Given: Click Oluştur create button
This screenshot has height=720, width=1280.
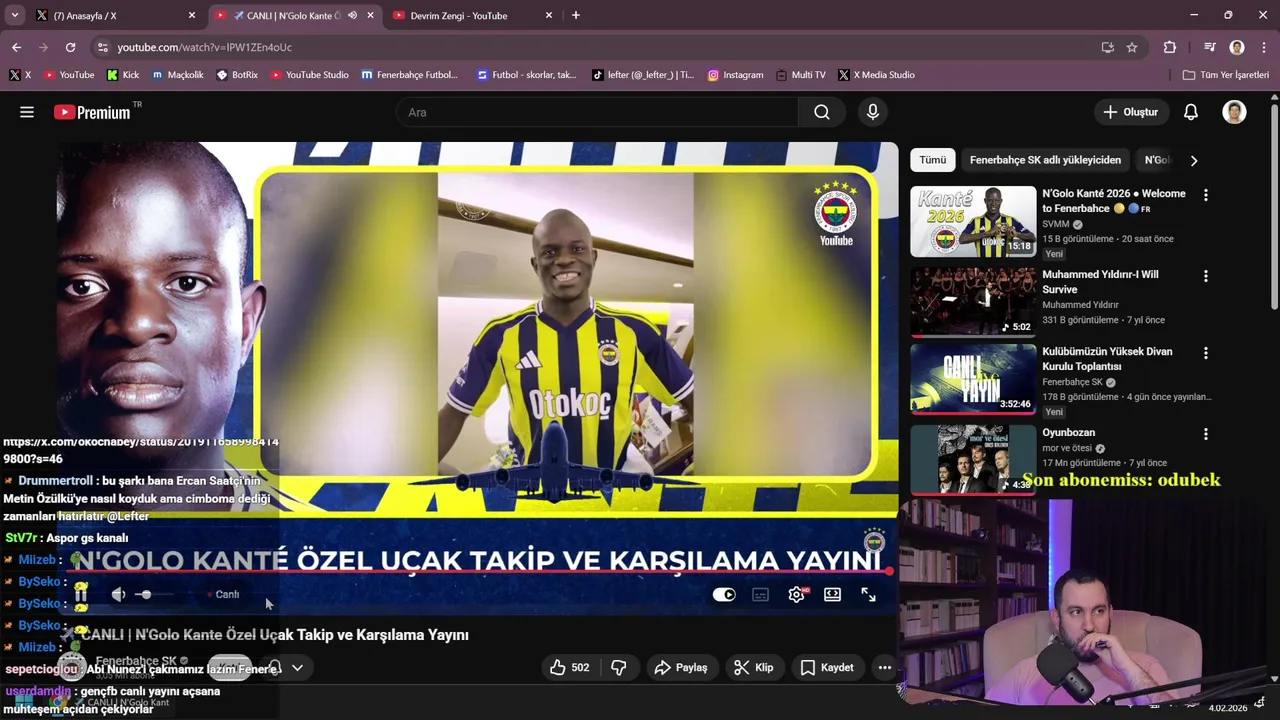Looking at the screenshot, I should (1131, 112).
